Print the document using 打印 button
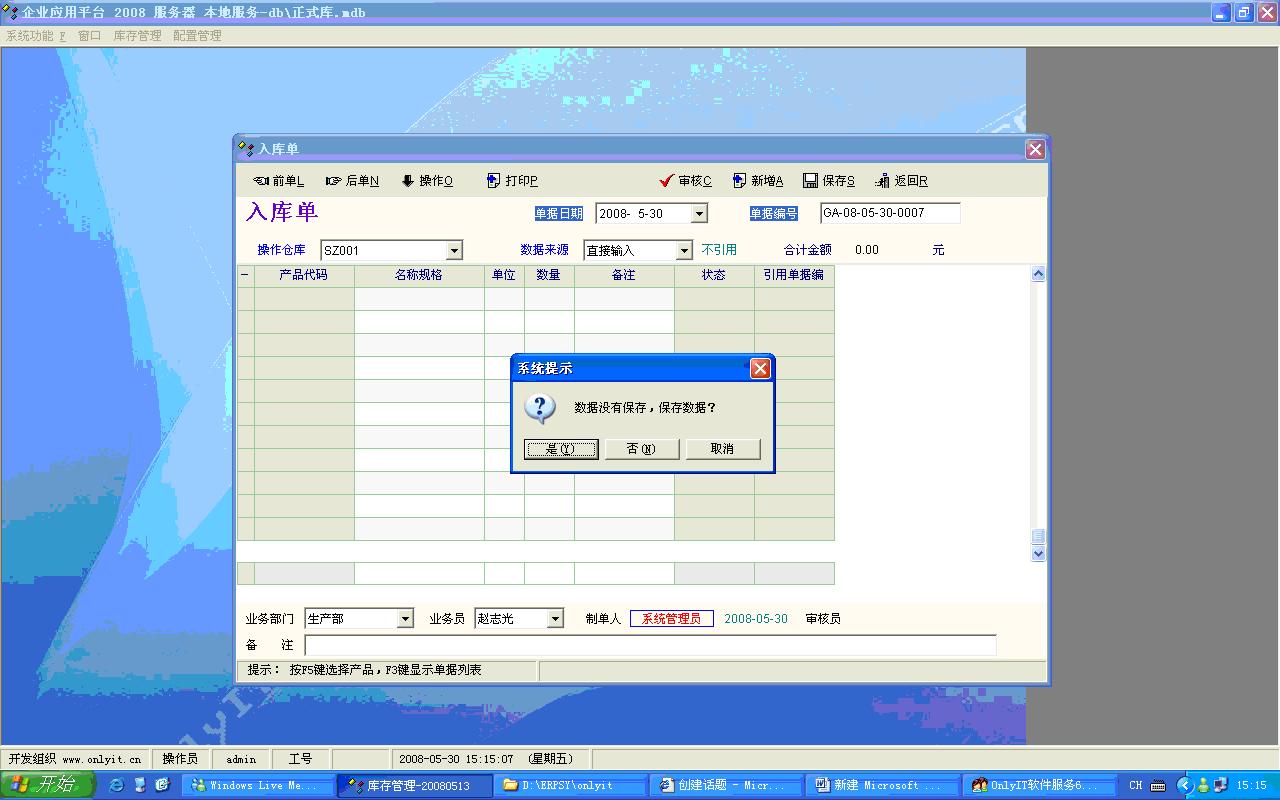1280x800 pixels. [494, 181]
